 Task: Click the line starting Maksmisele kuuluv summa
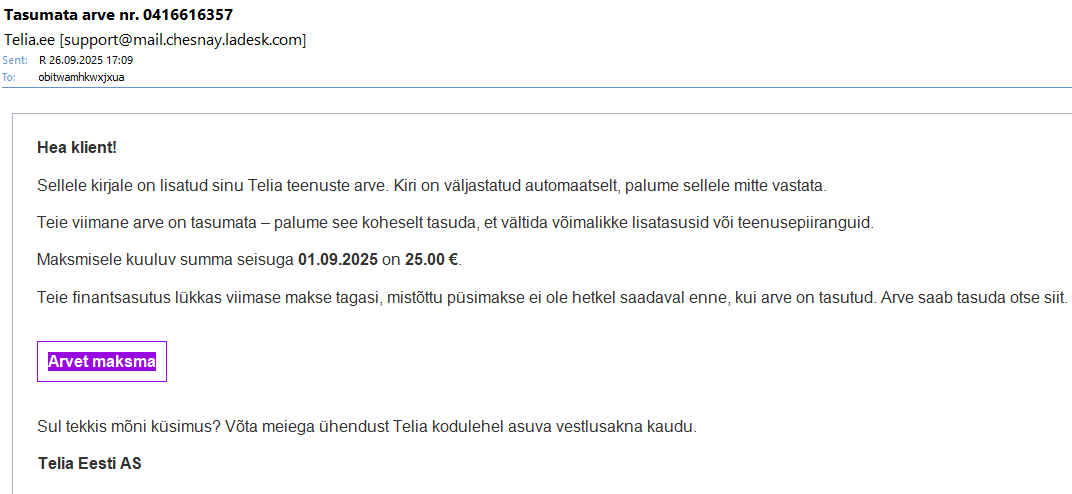(250, 260)
